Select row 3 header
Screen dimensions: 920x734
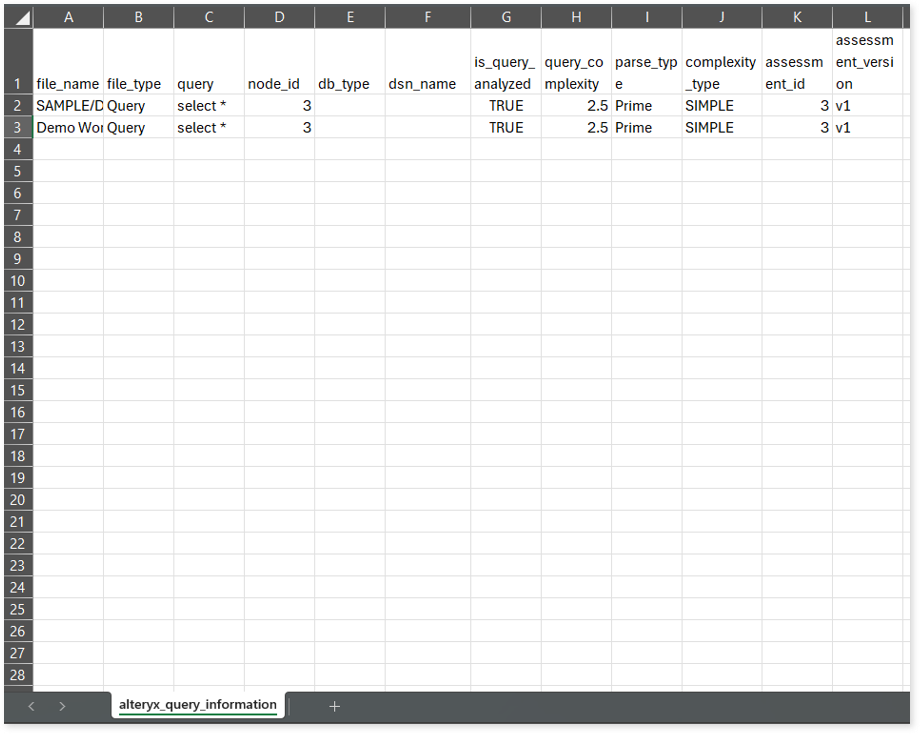(17, 128)
